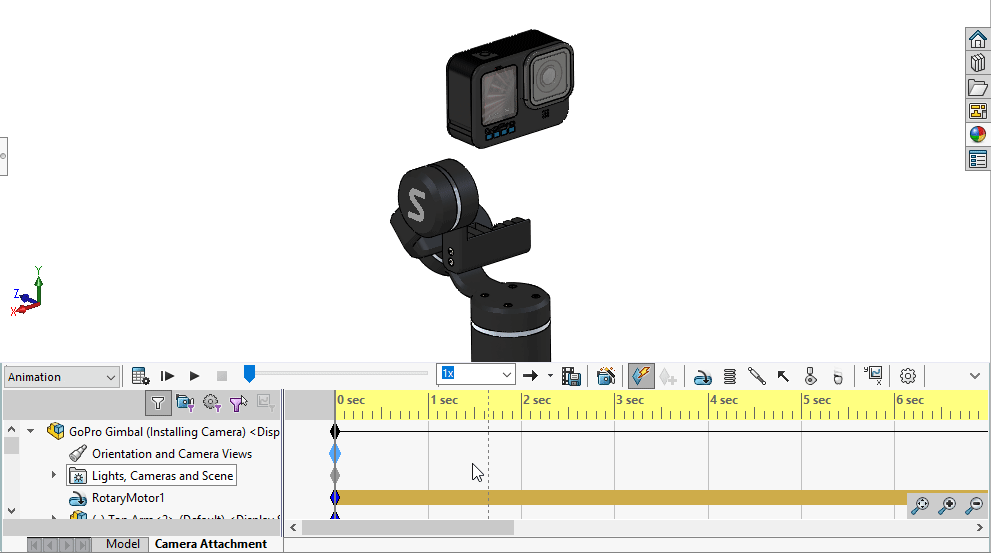This screenshot has width=991, height=553.
Task: Click the Calculate motion study icon
Action: 141,376
